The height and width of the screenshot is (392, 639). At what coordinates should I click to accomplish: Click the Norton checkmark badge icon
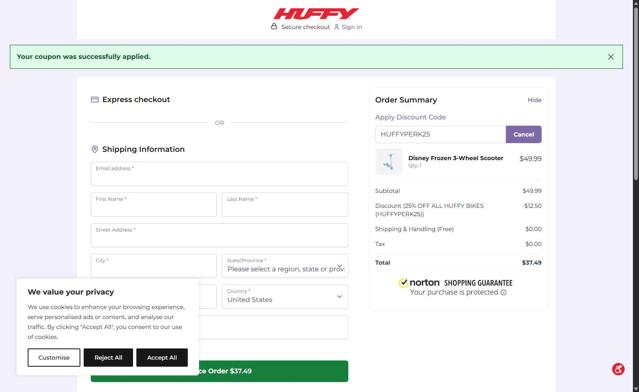click(403, 282)
